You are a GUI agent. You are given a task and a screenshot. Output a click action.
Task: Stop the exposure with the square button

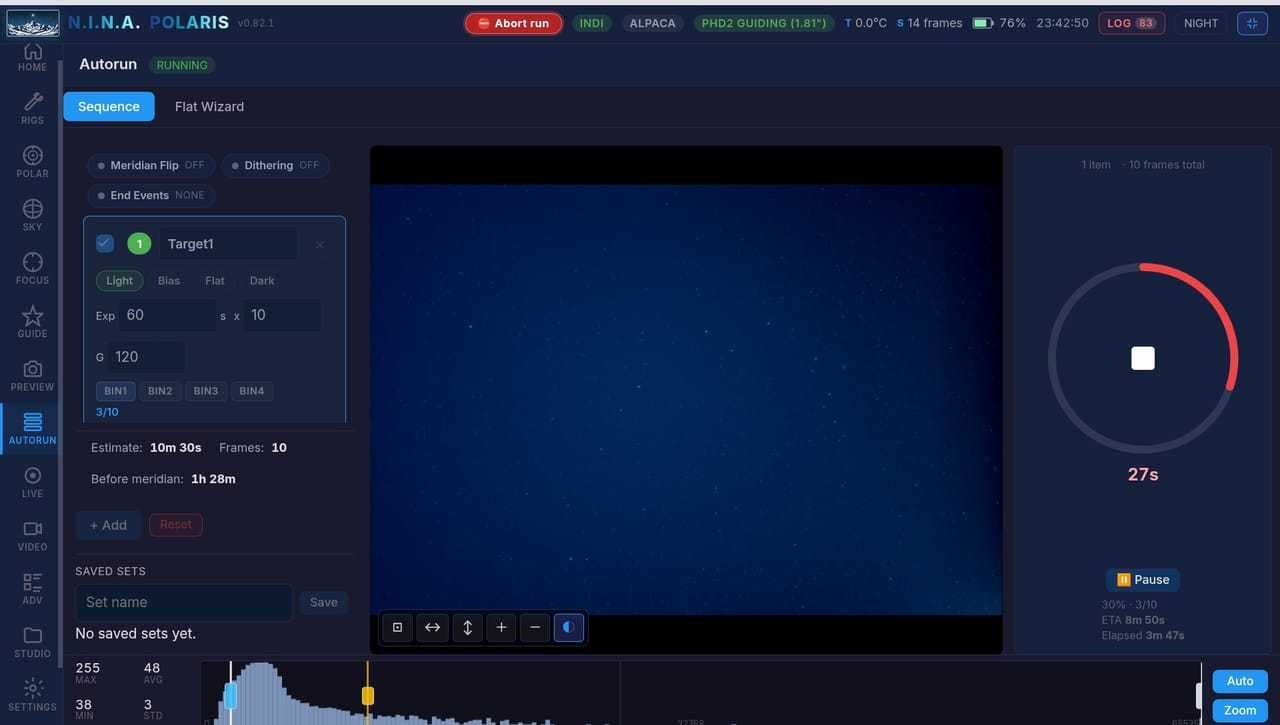coord(1143,358)
